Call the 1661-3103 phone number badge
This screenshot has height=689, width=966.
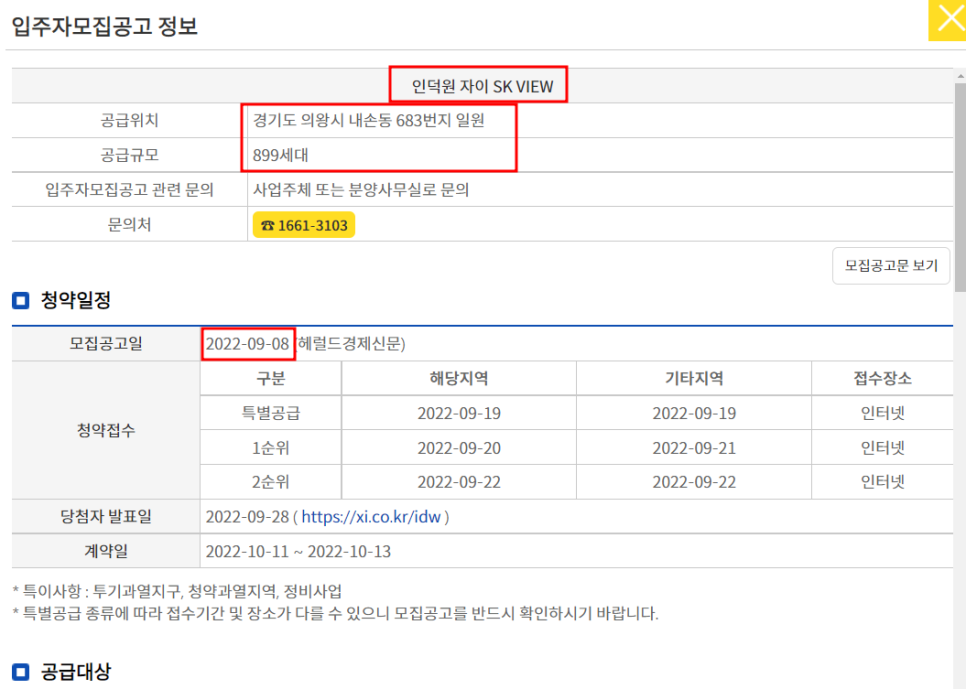[304, 225]
